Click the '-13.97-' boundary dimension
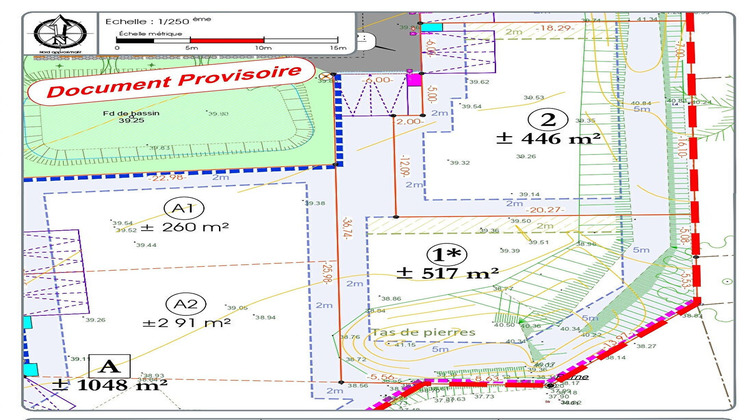 tap(616, 342)
